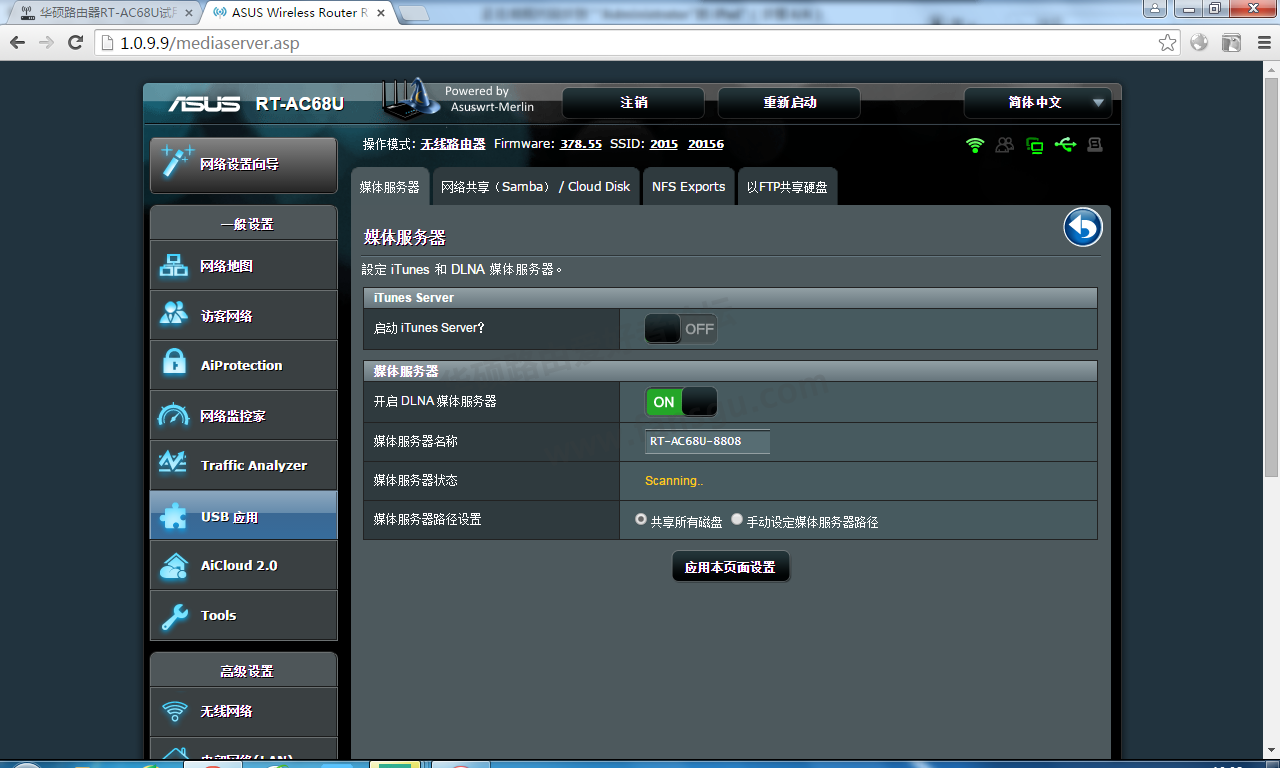
Task: Click the logout button in header
Action: 633,103
